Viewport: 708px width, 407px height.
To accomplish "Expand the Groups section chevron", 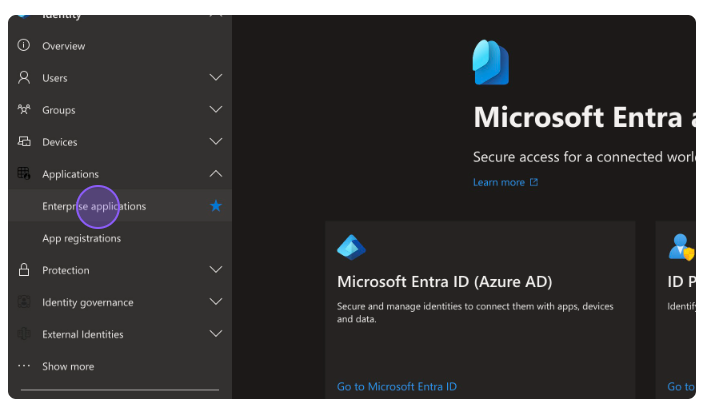I will [216, 110].
